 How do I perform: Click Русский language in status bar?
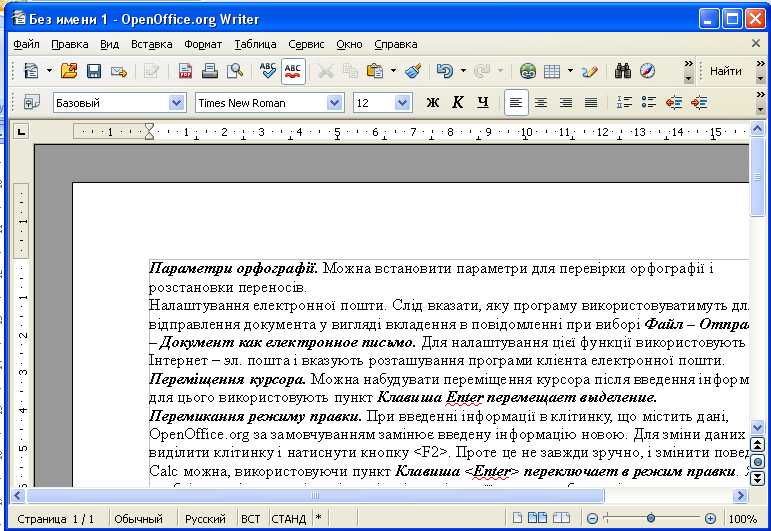click(205, 519)
